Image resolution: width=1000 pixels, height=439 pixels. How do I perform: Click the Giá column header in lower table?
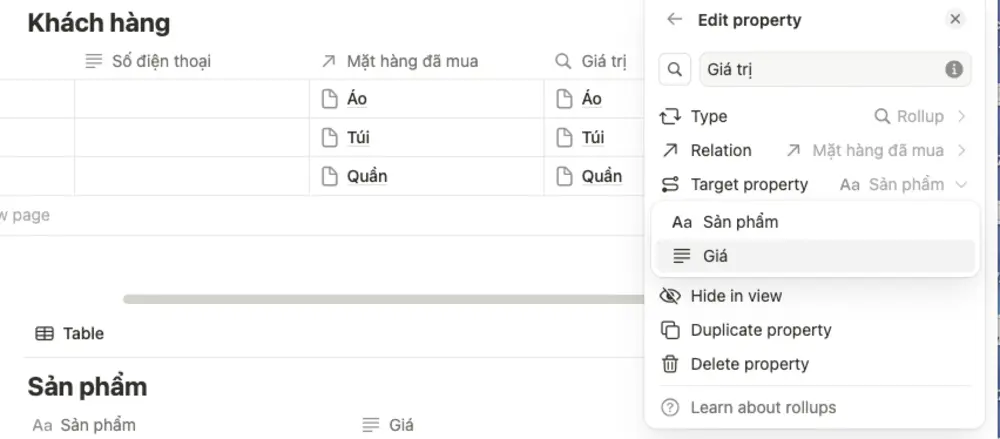[x=388, y=424]
